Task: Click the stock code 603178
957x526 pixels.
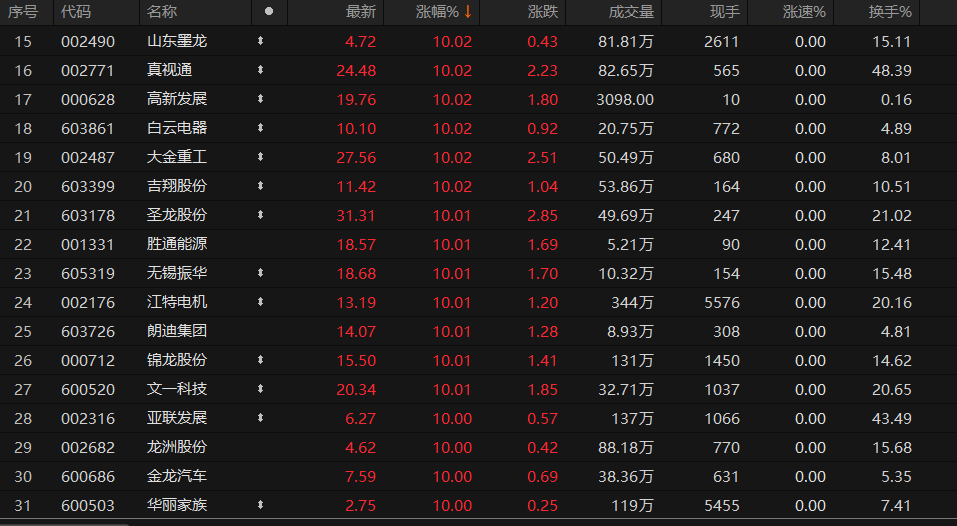Action: click(x=88, y=215)
